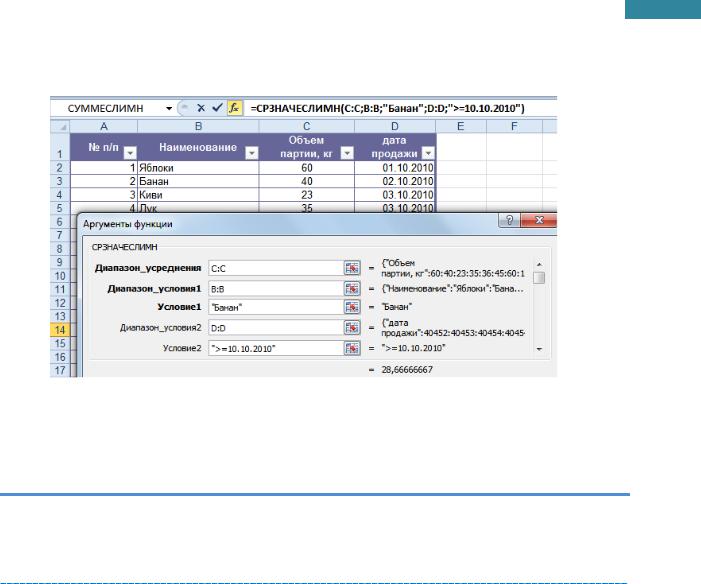The width and height of the screenshot is (701, 584).
Task: Confirm formula with the checkmark icon
Action: (x=217, y=108)
